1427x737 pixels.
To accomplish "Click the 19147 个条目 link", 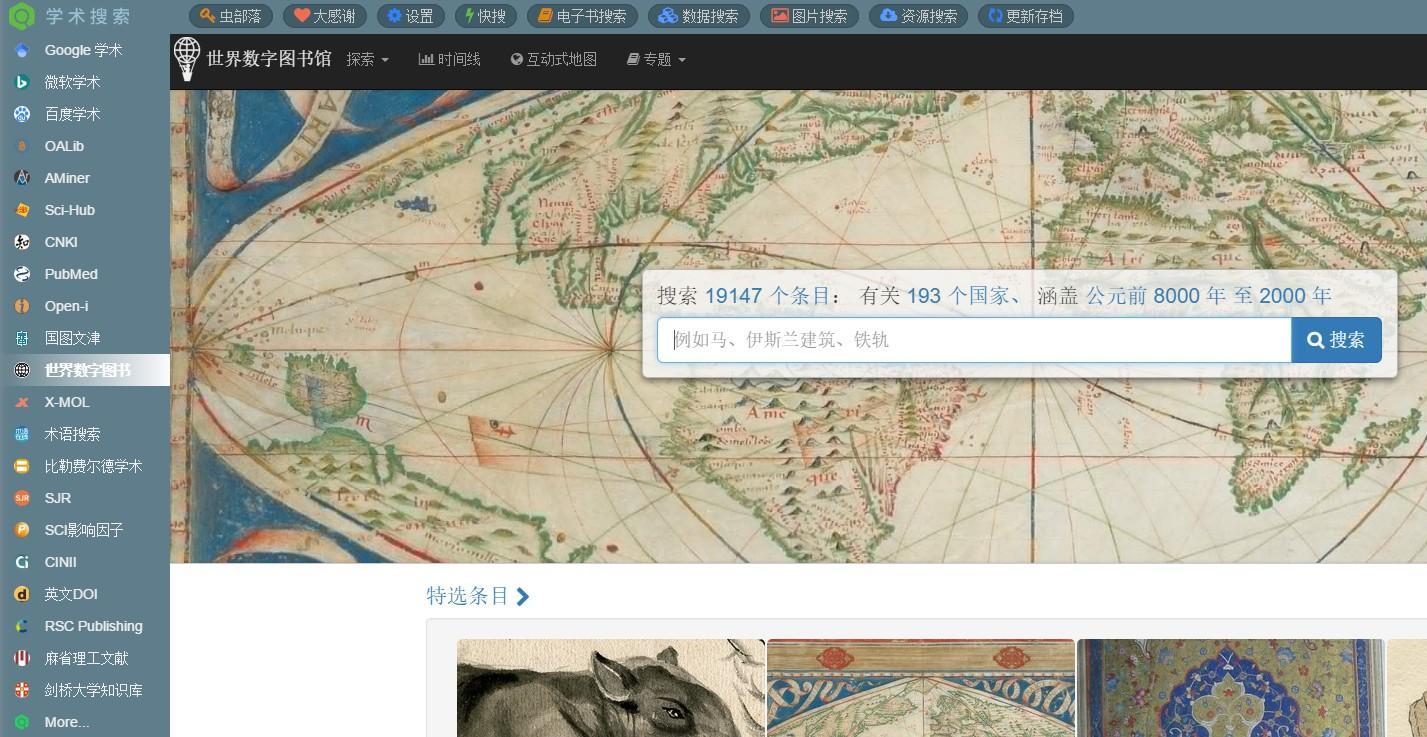I will pos(767,296).
